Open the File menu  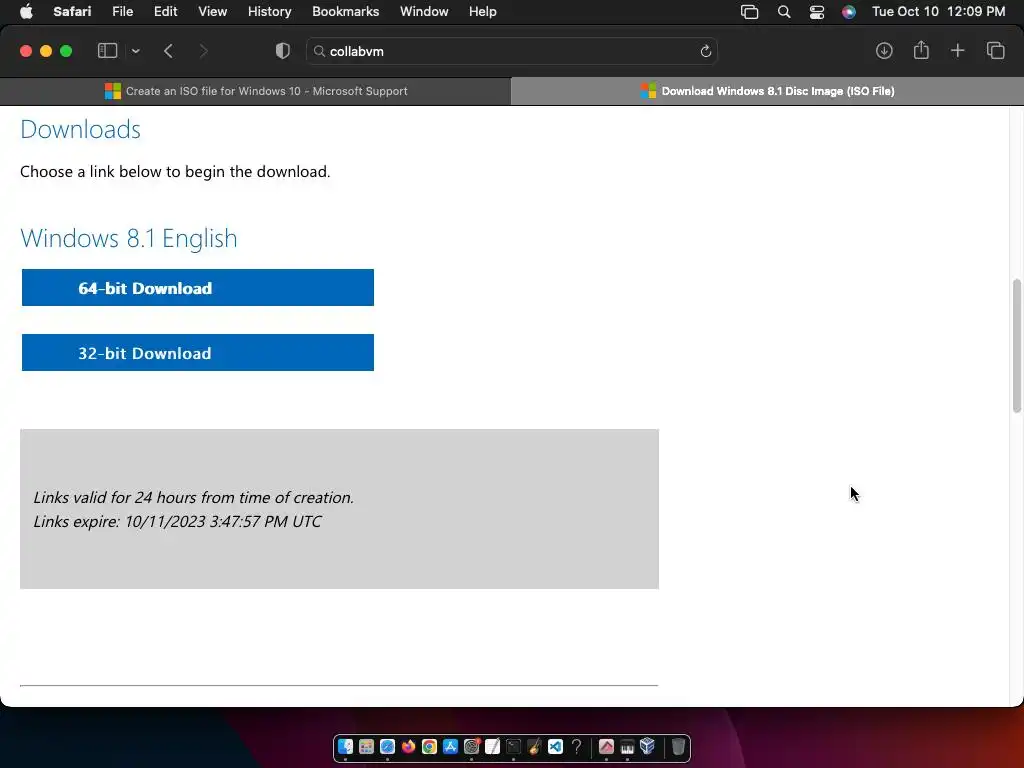click(122, 12)
